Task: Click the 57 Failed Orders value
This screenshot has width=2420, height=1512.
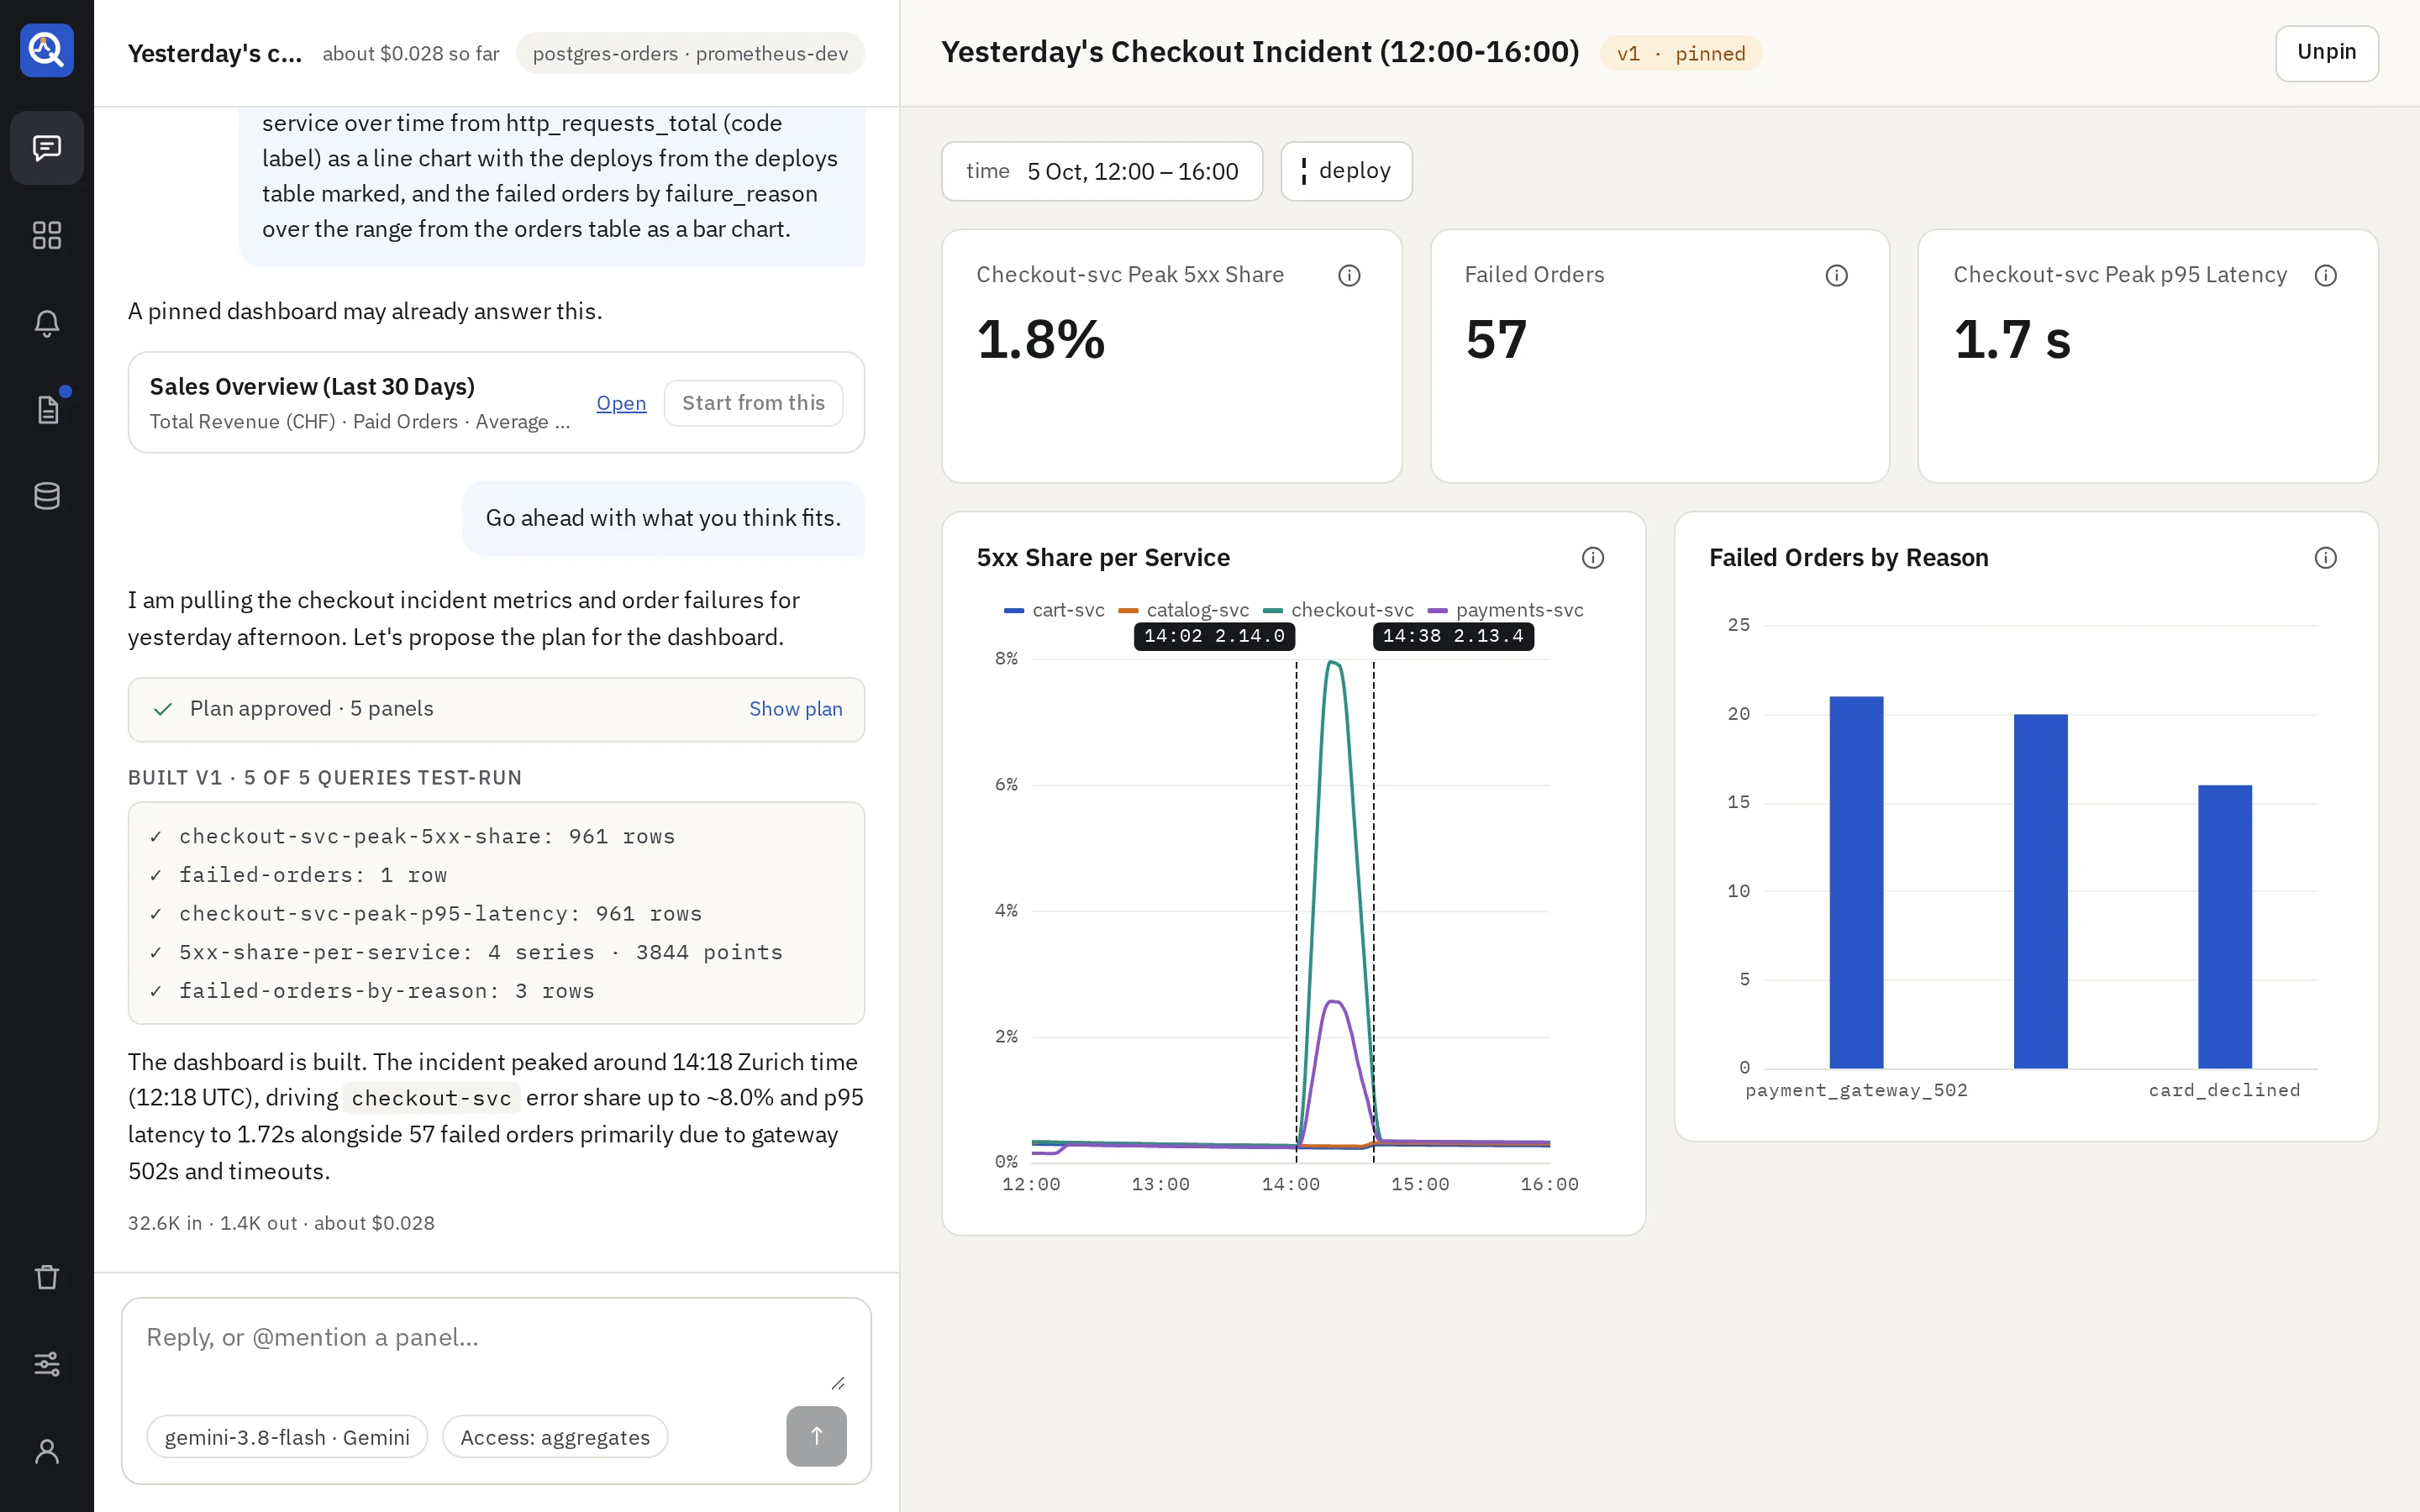Action: coord(1496,339)
